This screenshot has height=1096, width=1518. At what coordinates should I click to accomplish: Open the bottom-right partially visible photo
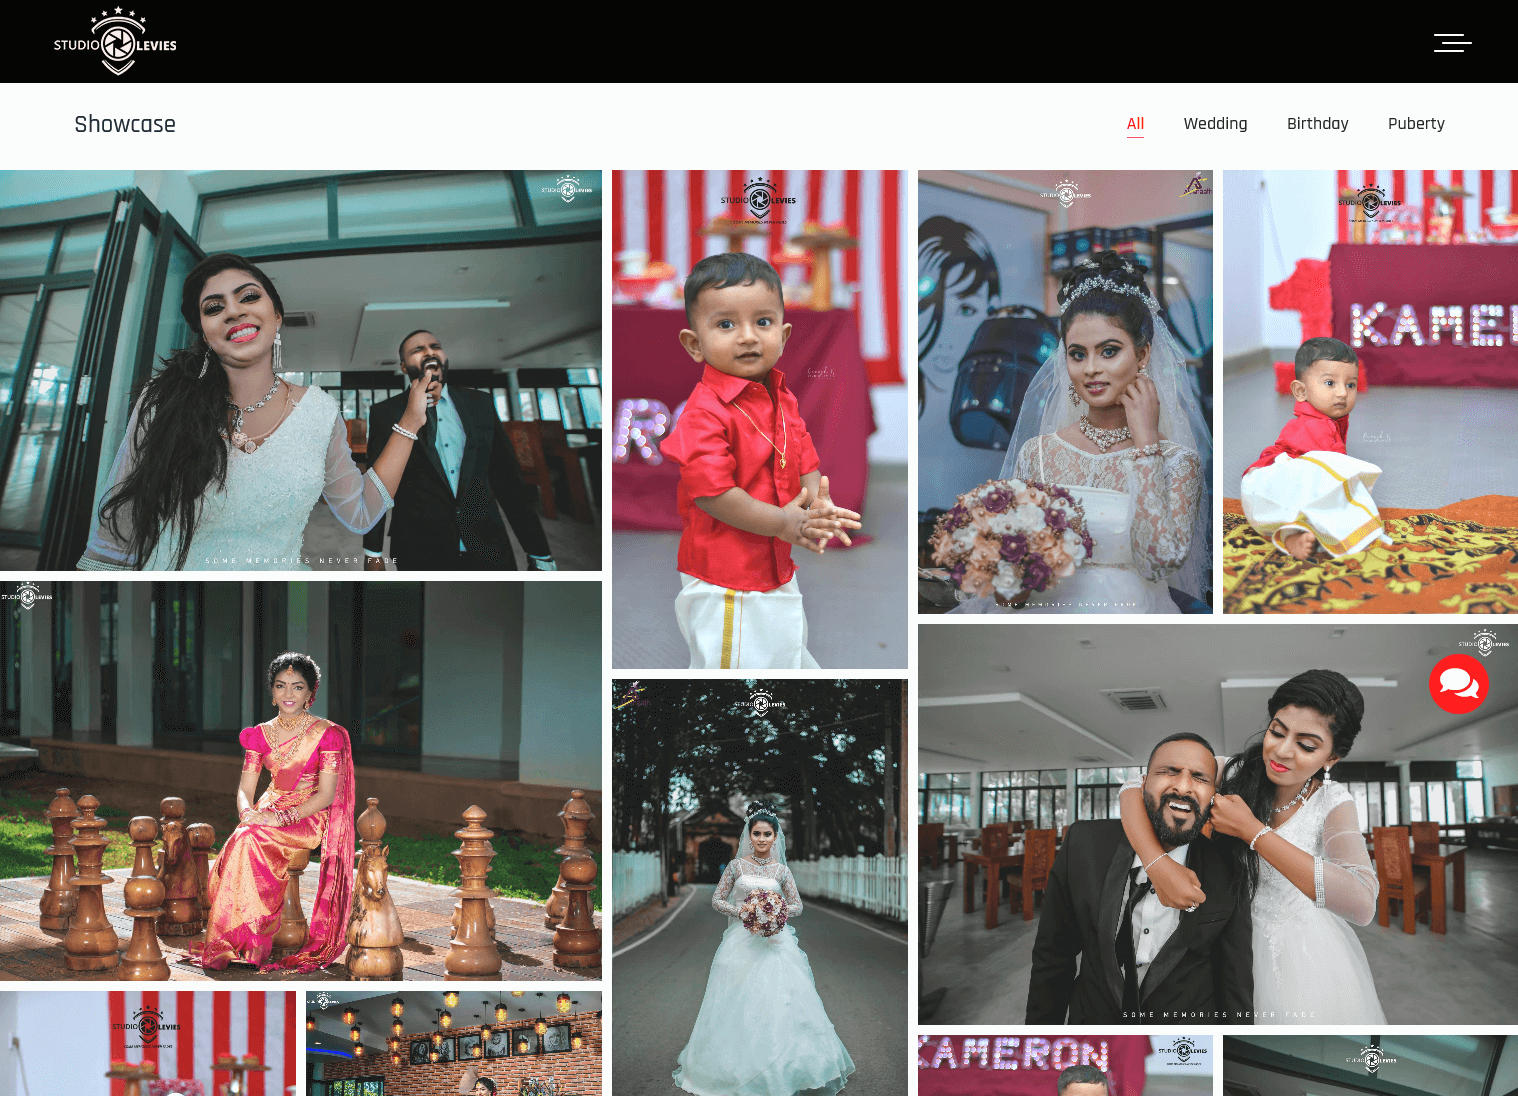pyautogui.click(x=1369, y=1065)
